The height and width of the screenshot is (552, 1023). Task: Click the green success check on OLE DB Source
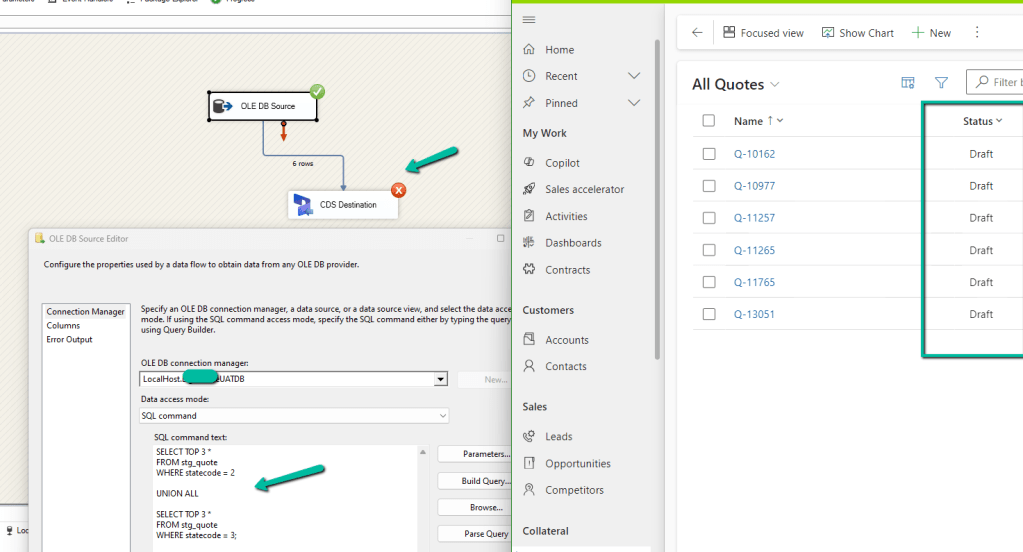[317, 91]
